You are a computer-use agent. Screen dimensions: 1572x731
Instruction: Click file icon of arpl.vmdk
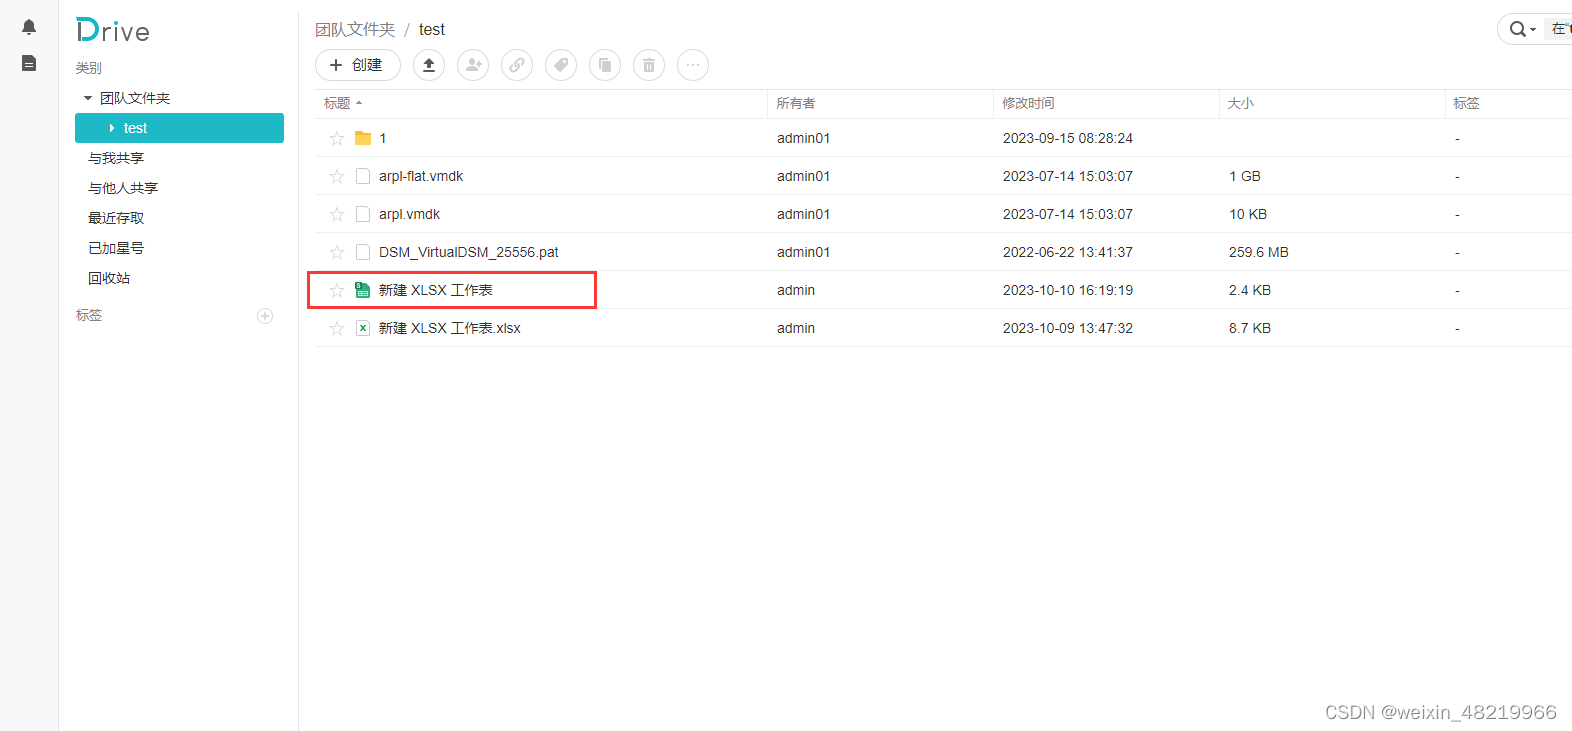363,214
